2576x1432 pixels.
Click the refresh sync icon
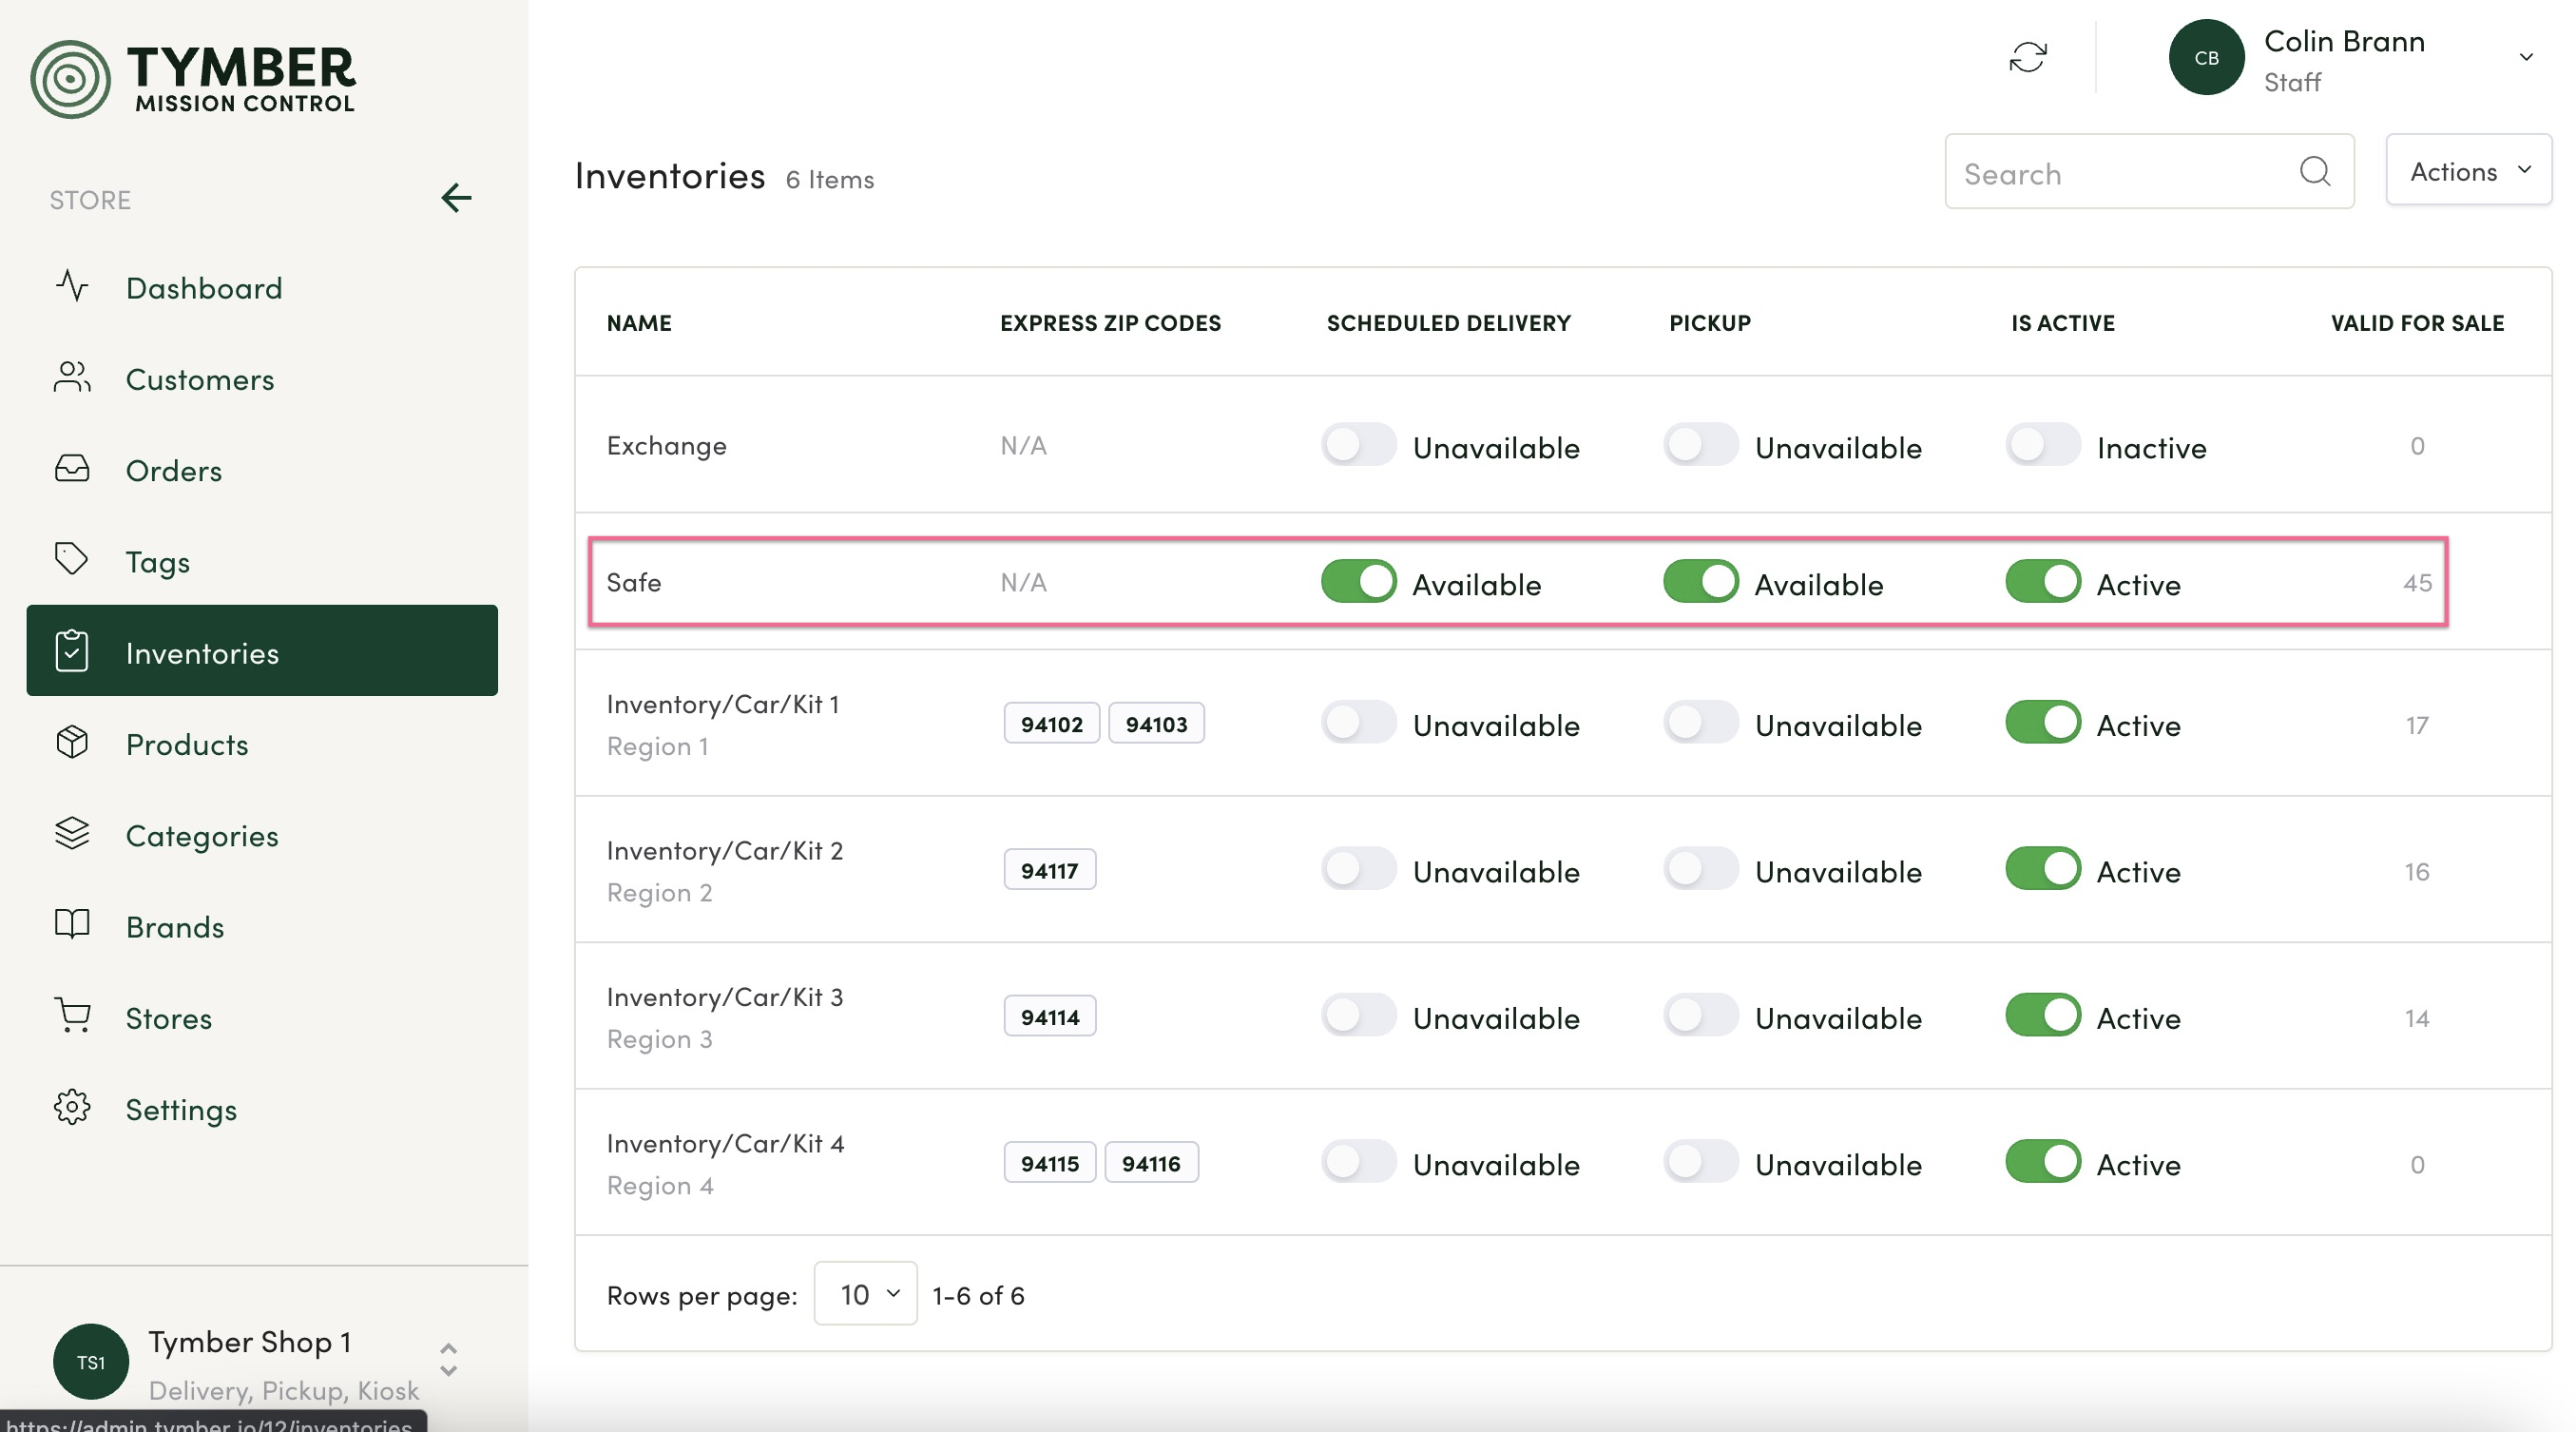2027,58
